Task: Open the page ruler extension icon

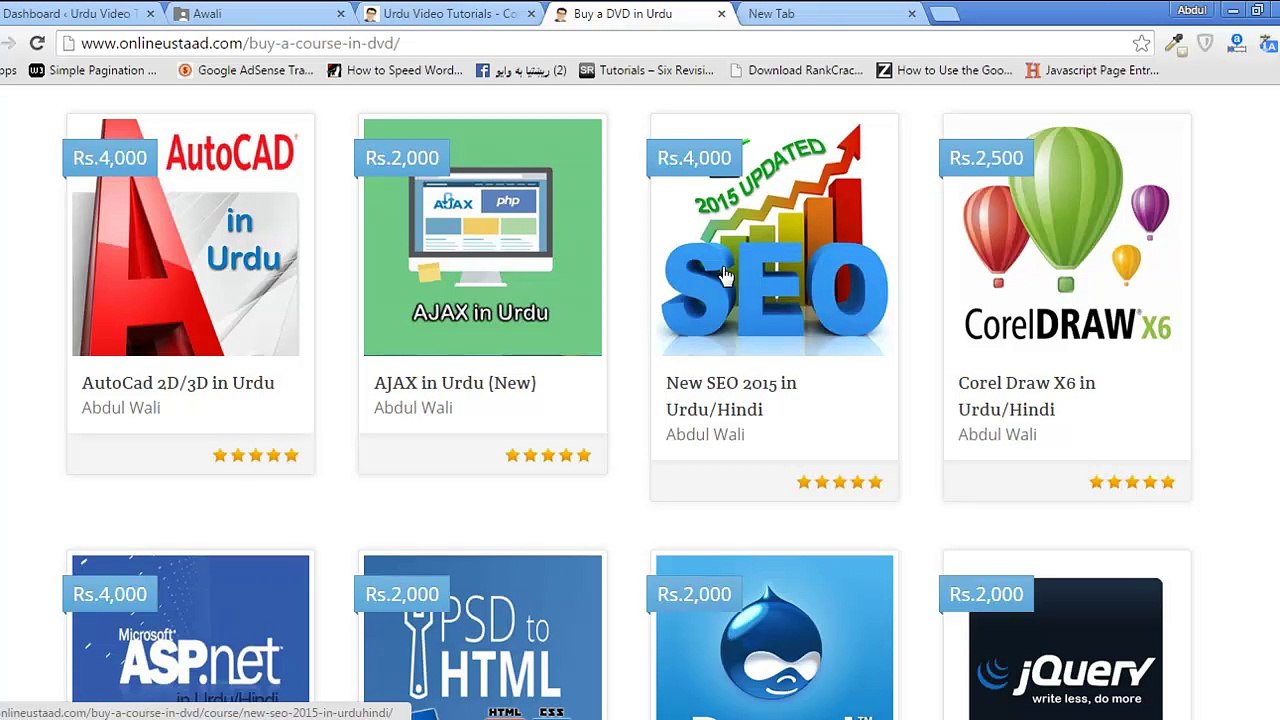Action: point(1237,43)
